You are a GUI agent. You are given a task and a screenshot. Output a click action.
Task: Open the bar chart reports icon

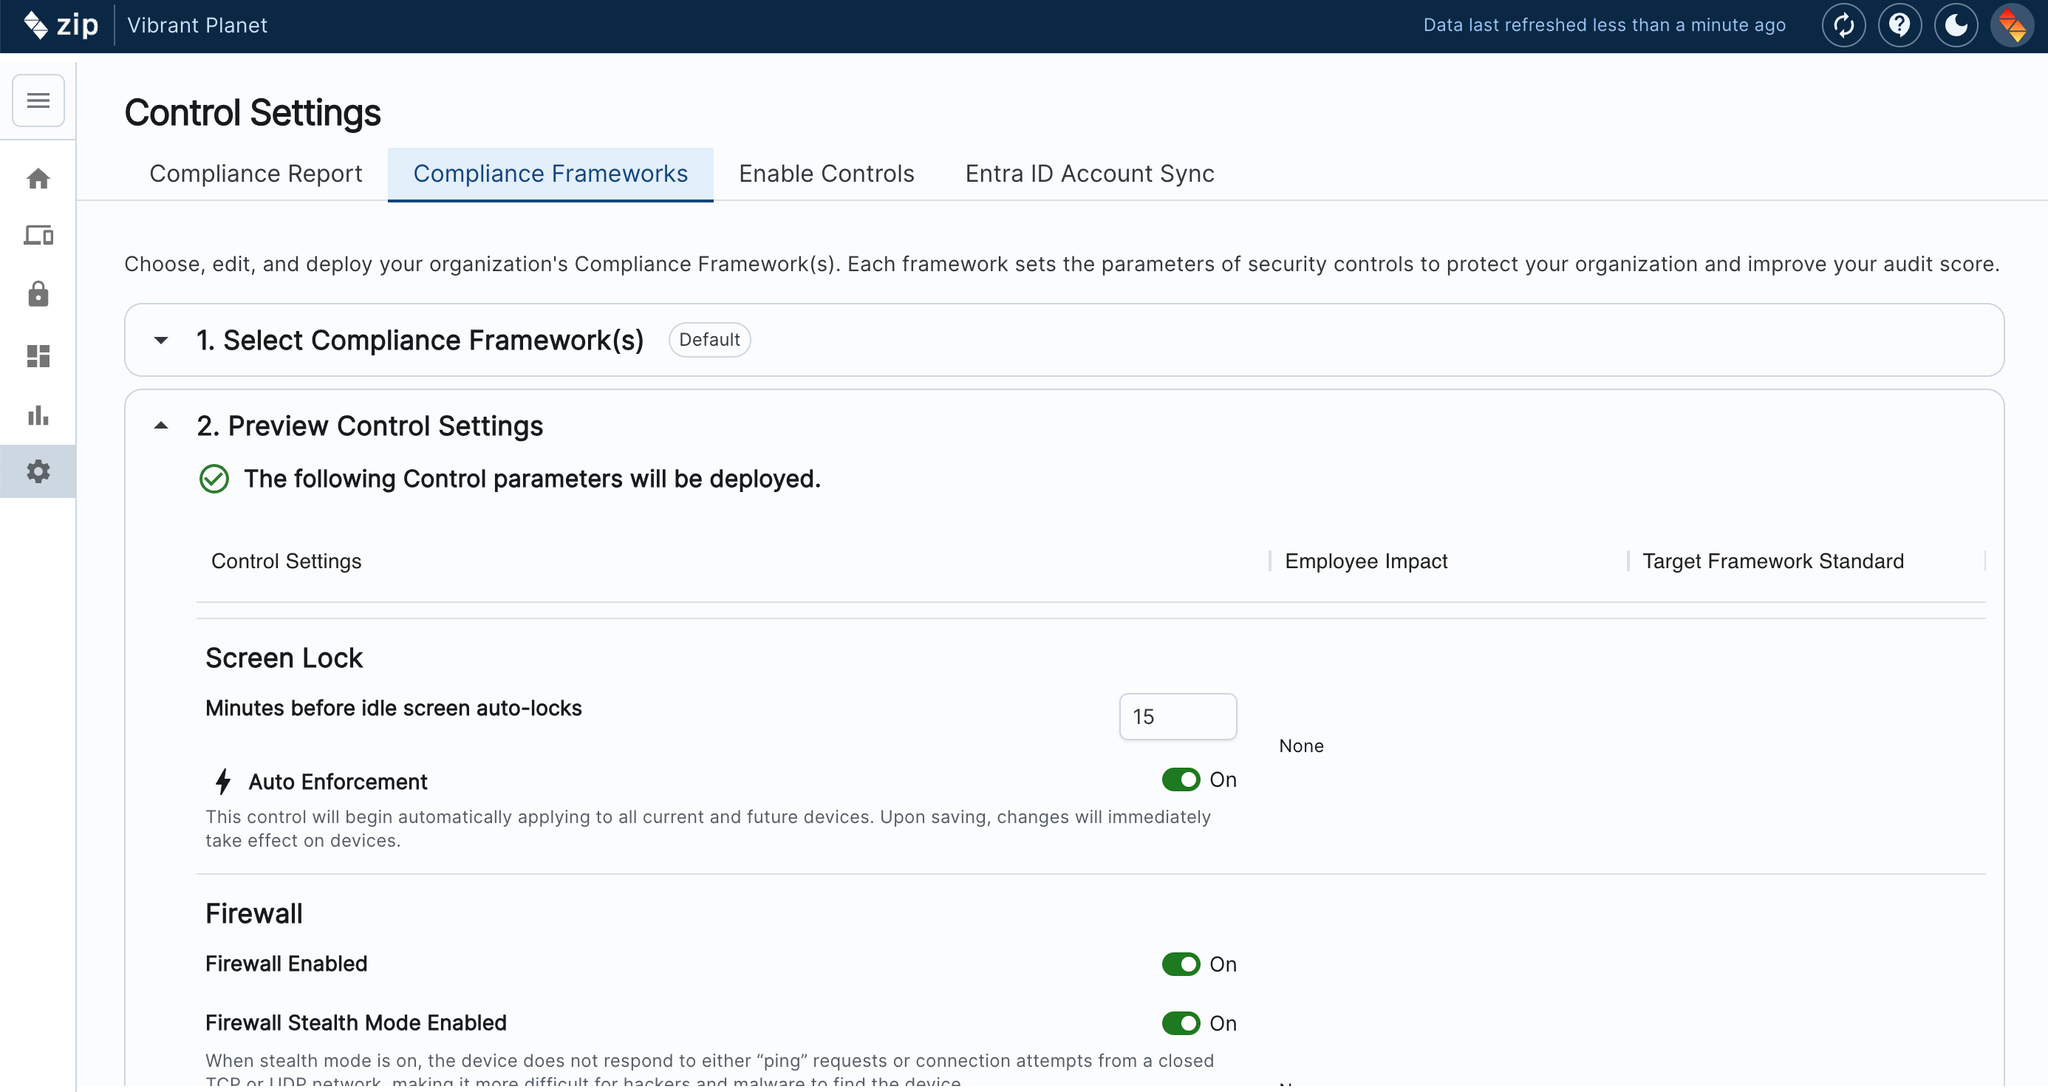38,415
